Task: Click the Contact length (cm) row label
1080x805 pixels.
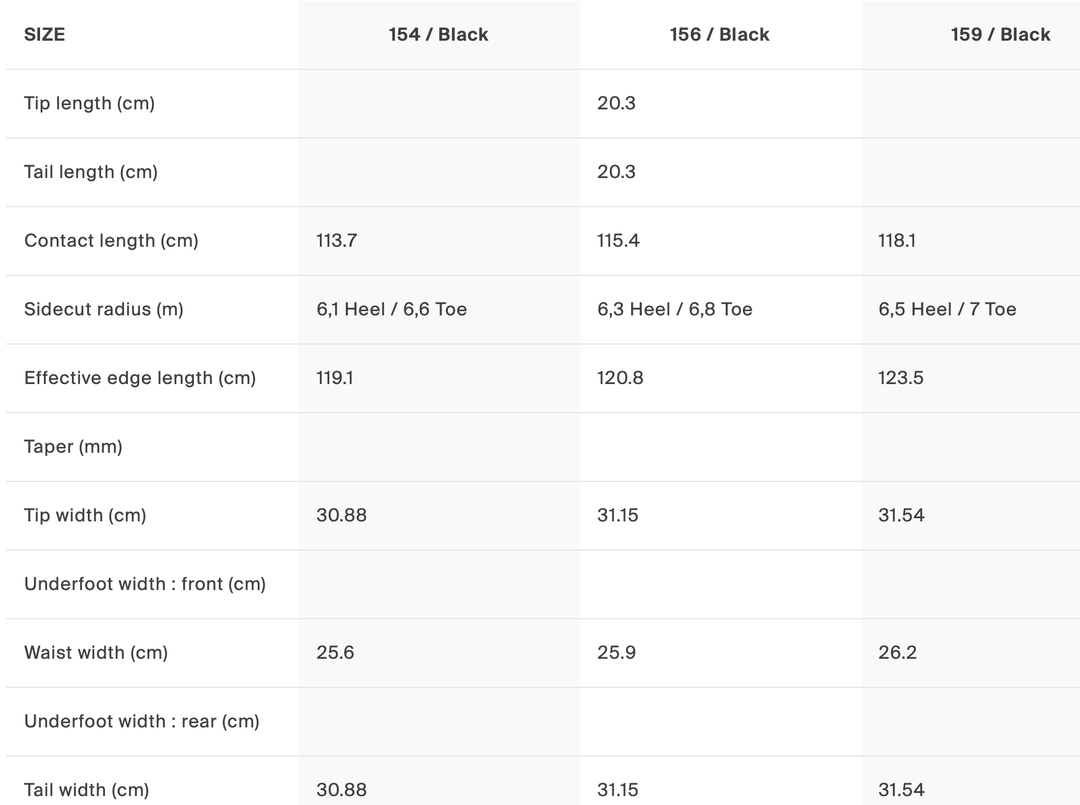Action: (111, 240)
